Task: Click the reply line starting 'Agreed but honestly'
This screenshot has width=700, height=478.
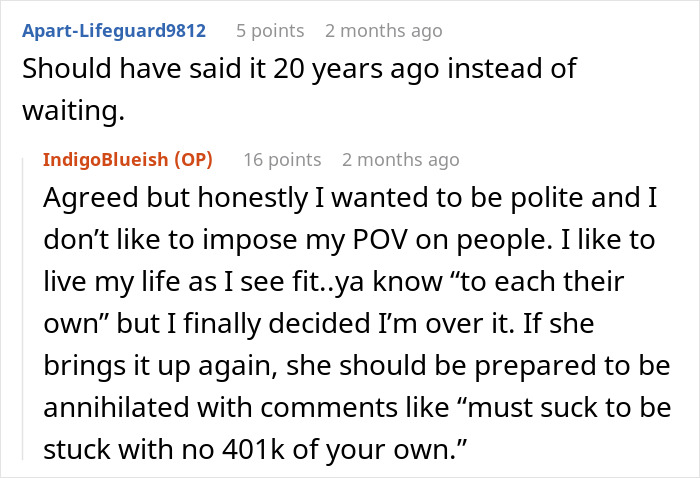Action: tap(350, 197)
